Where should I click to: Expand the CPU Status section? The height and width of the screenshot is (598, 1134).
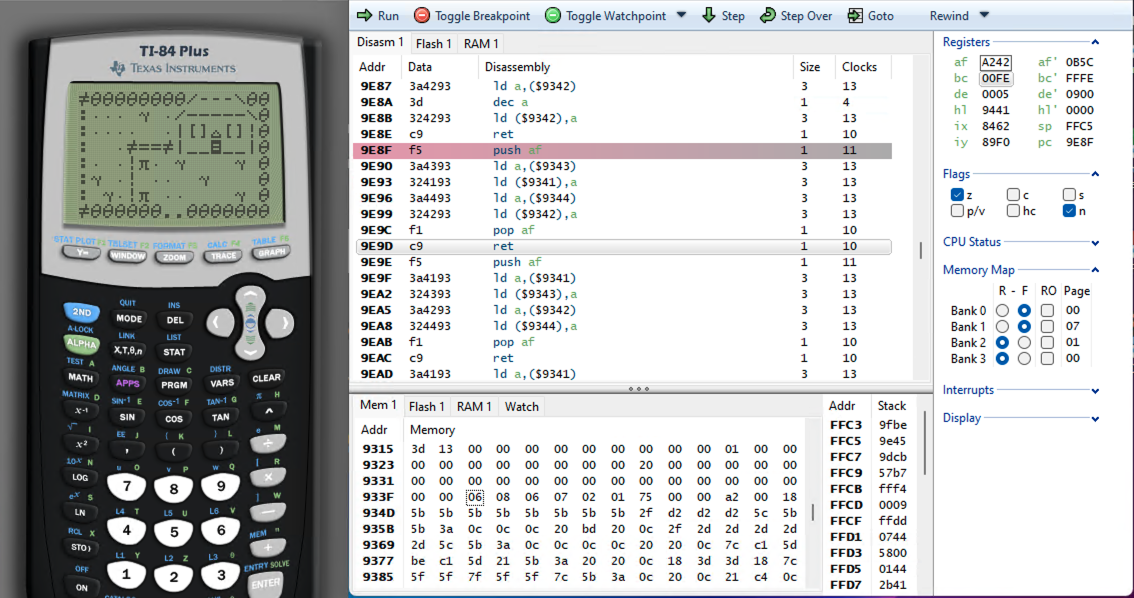[x=1096, y=243]
